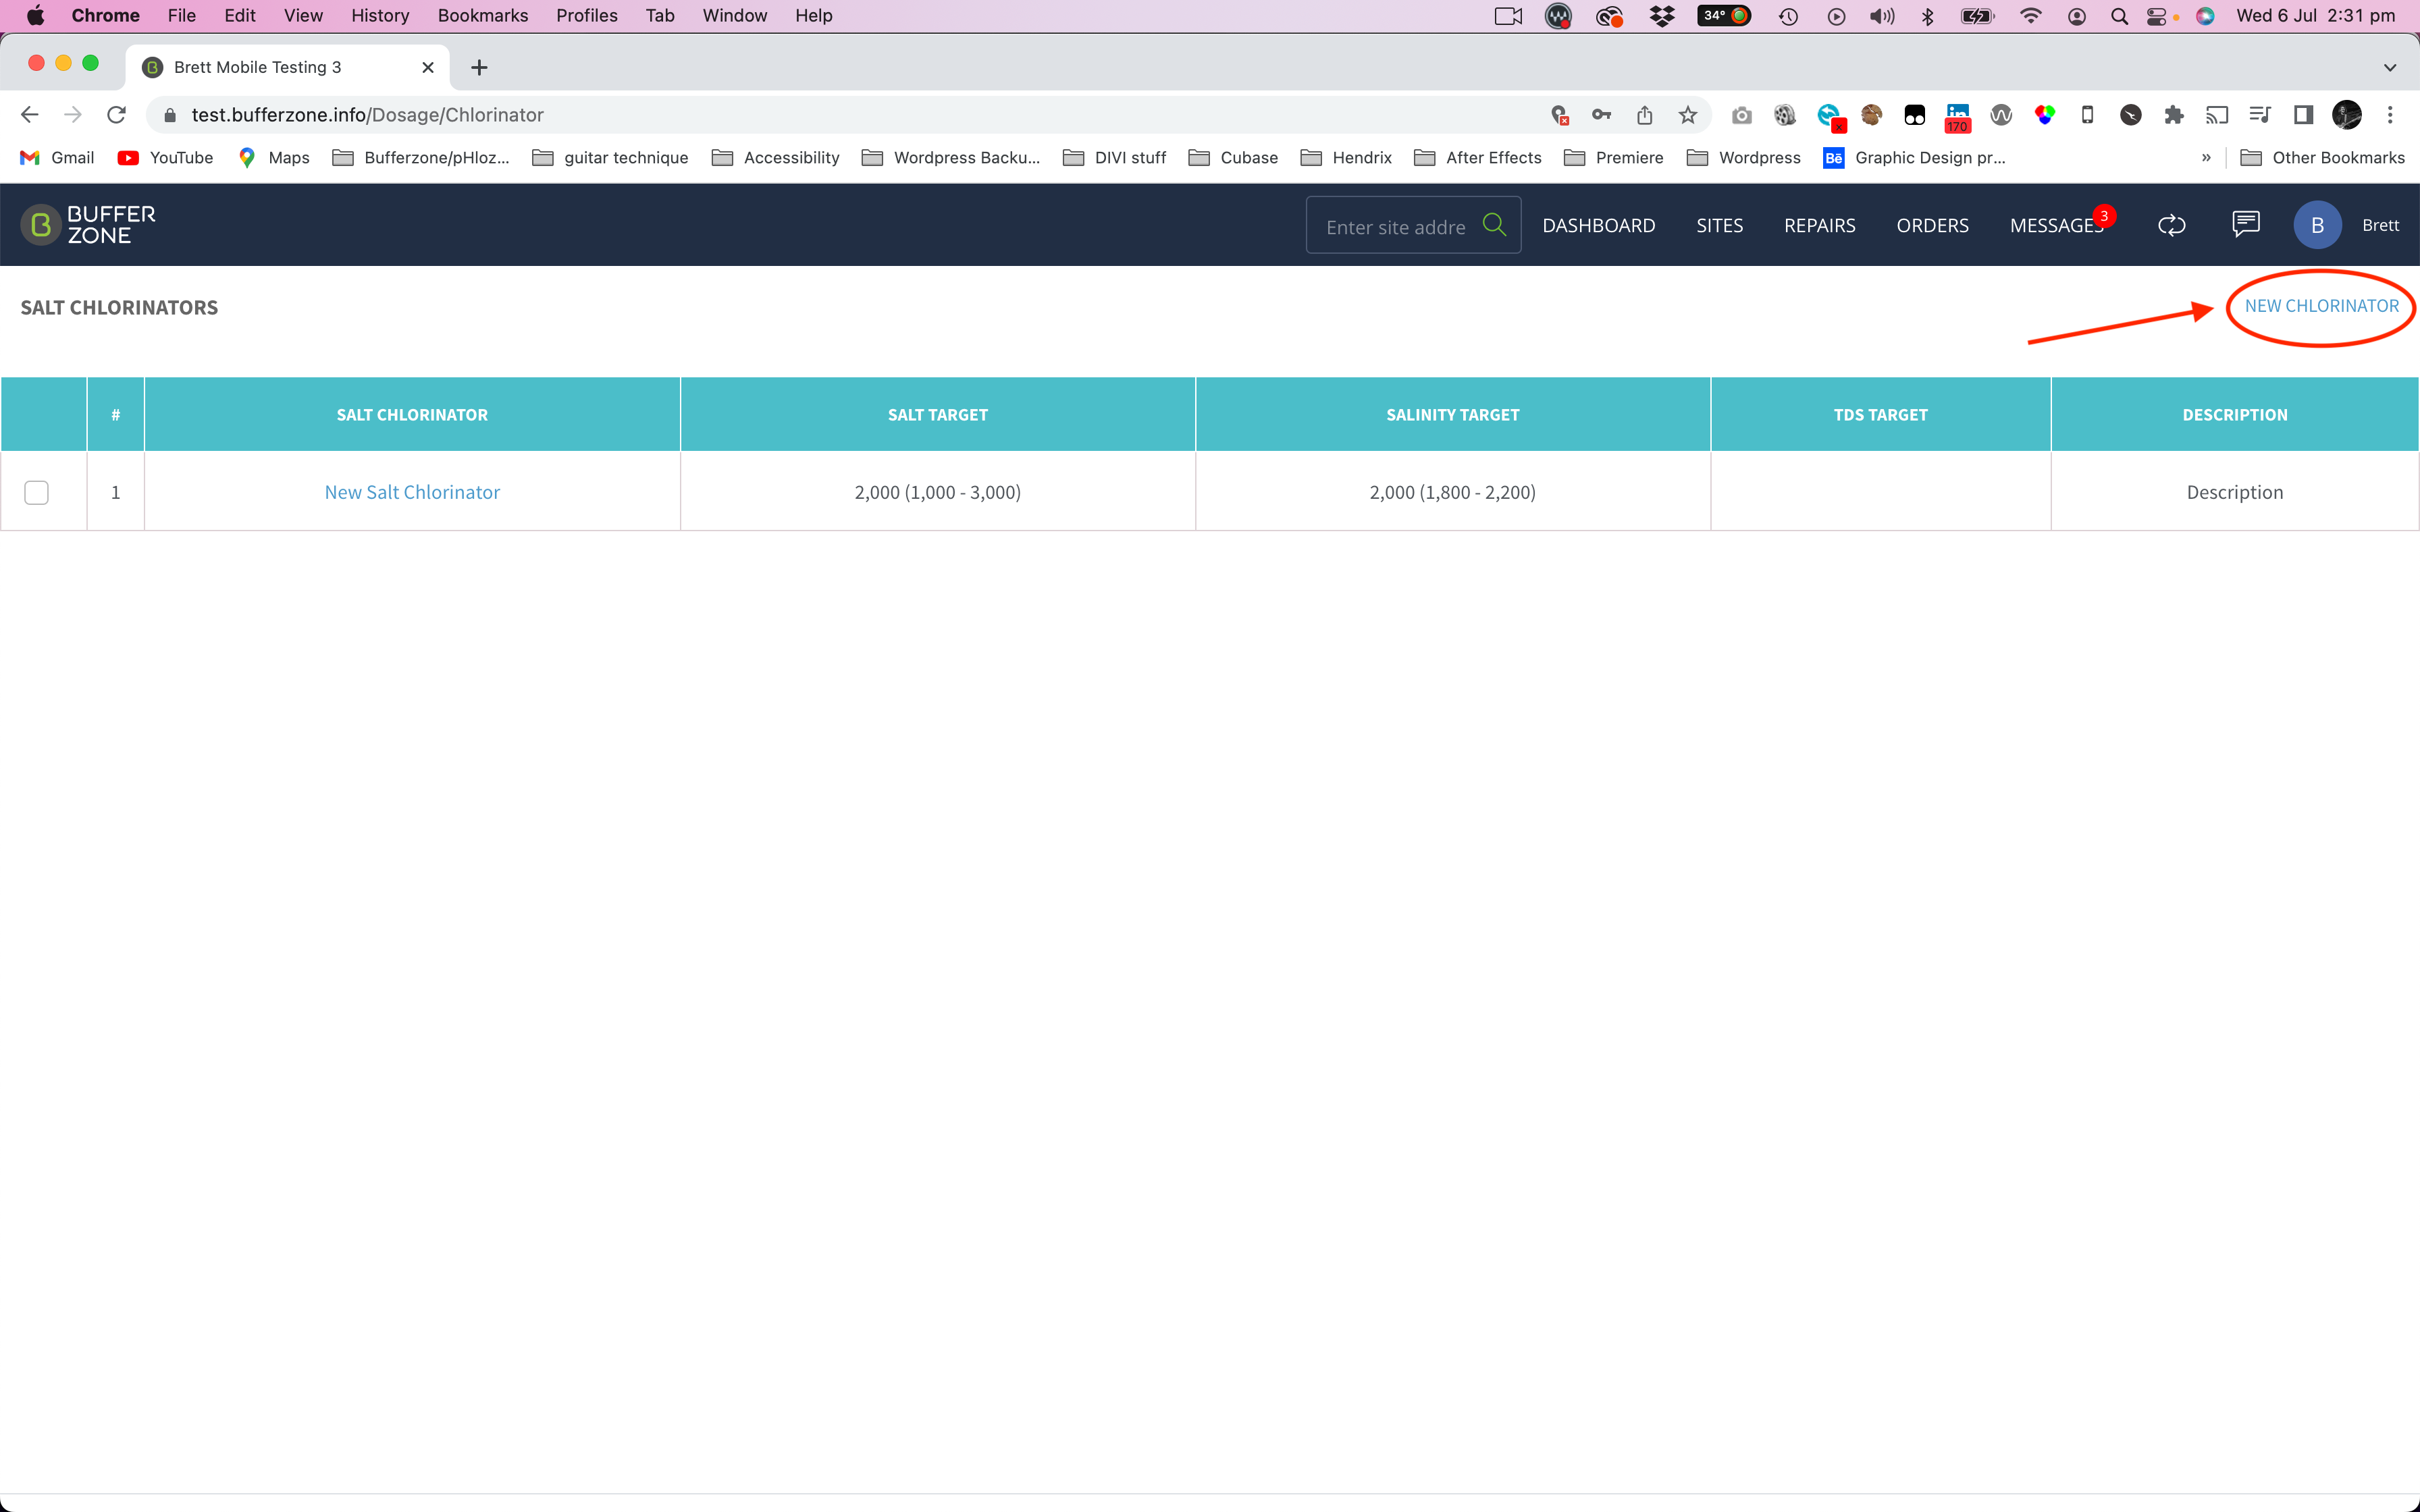This screenshot has width=2420, height=1512.
Task: Click the messages notification badge showing 3
Action: [x=2104, y=215]
